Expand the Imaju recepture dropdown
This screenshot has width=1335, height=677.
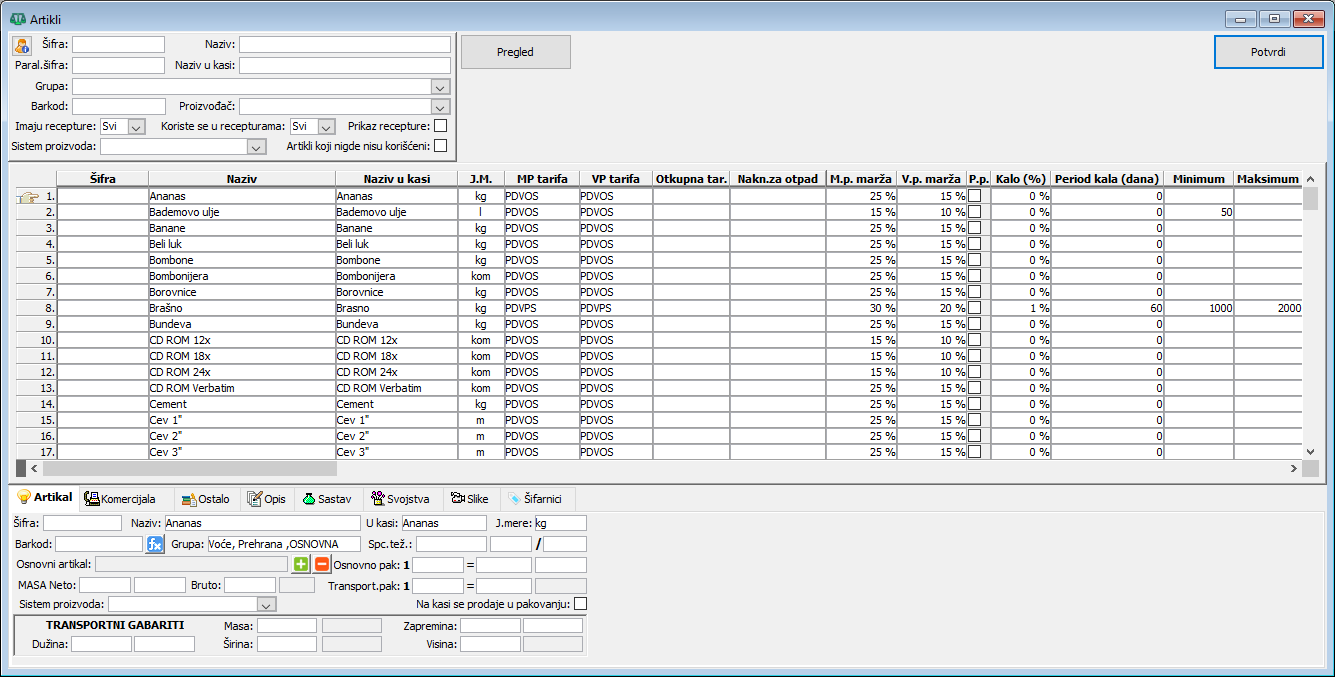click(x=137, y=127)
